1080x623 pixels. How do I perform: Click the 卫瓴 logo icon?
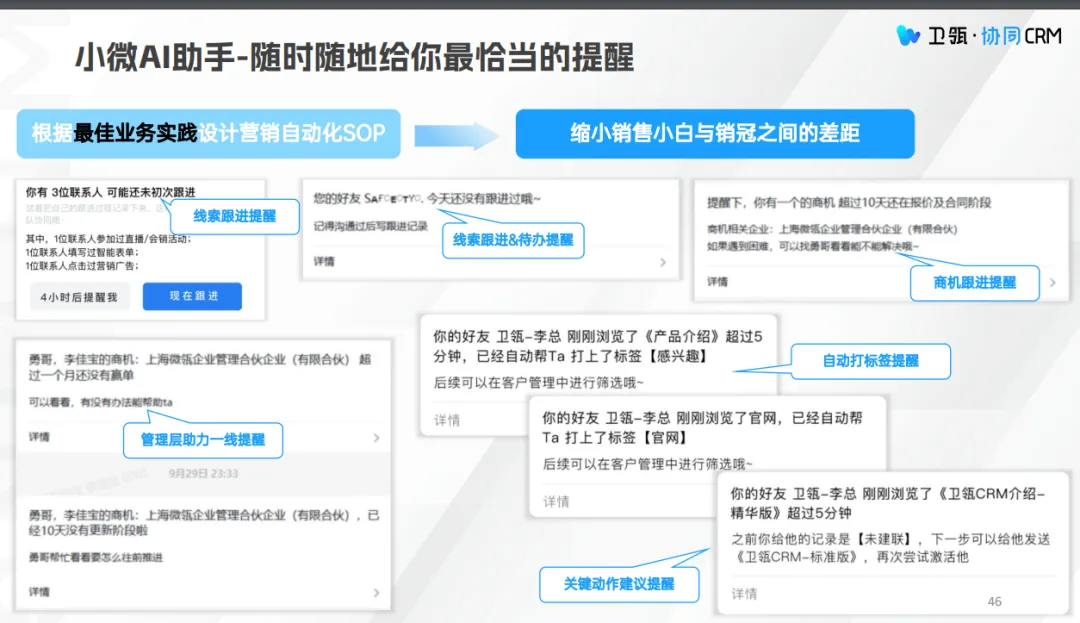click(x=908, y=35)
